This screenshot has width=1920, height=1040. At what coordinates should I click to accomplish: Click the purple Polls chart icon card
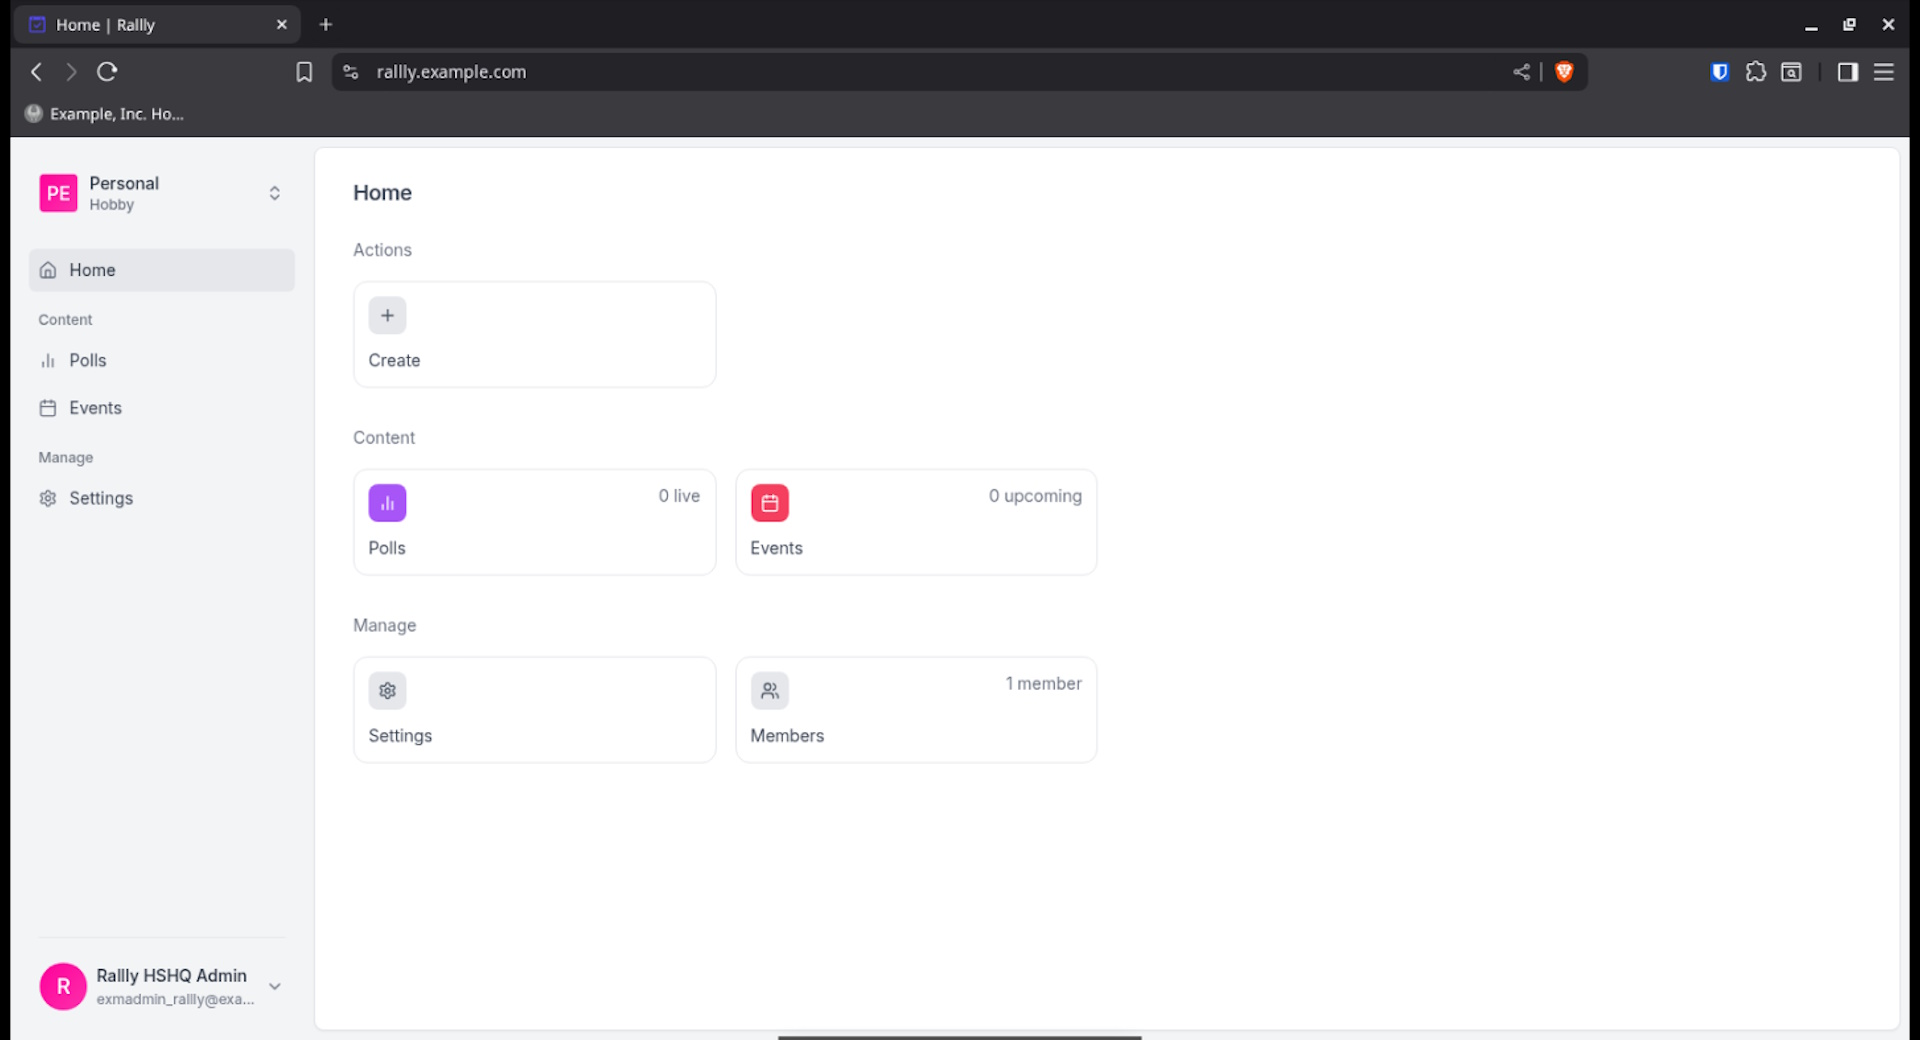[x=387, y=503]
